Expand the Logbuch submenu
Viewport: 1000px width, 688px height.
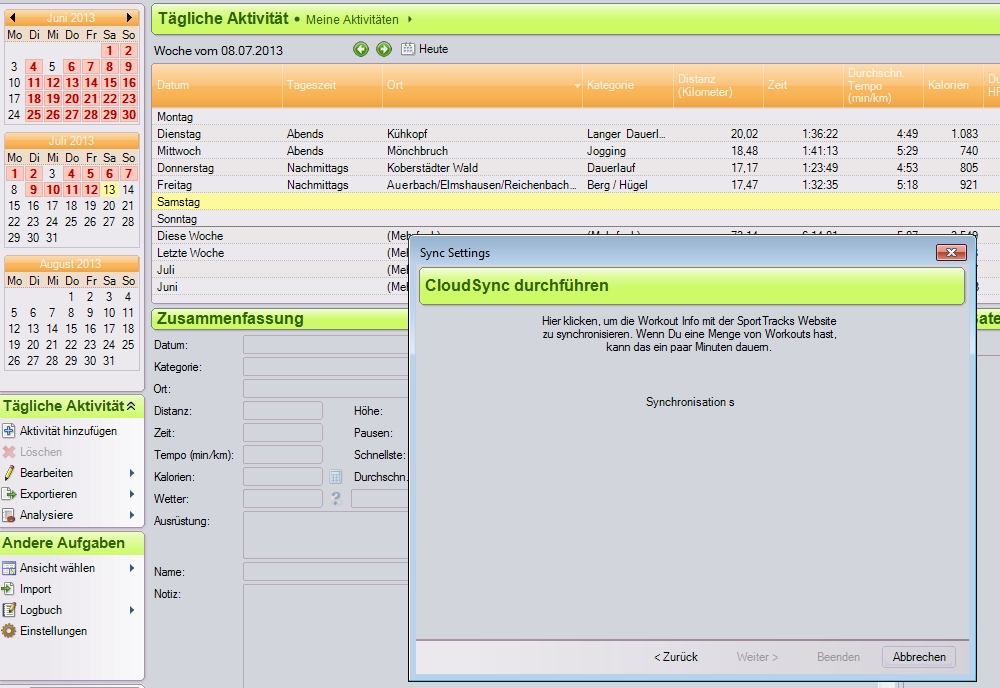coord(132,610)
